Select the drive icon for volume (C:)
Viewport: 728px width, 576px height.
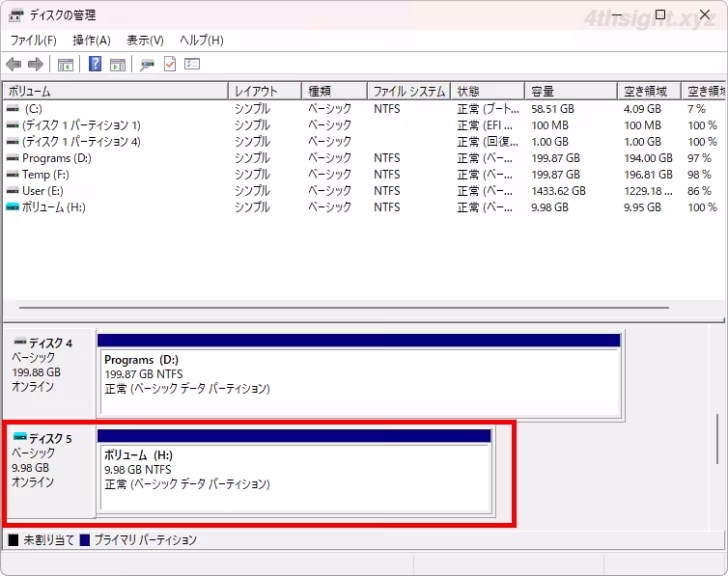pyautogui.click(x=13, y=109)
